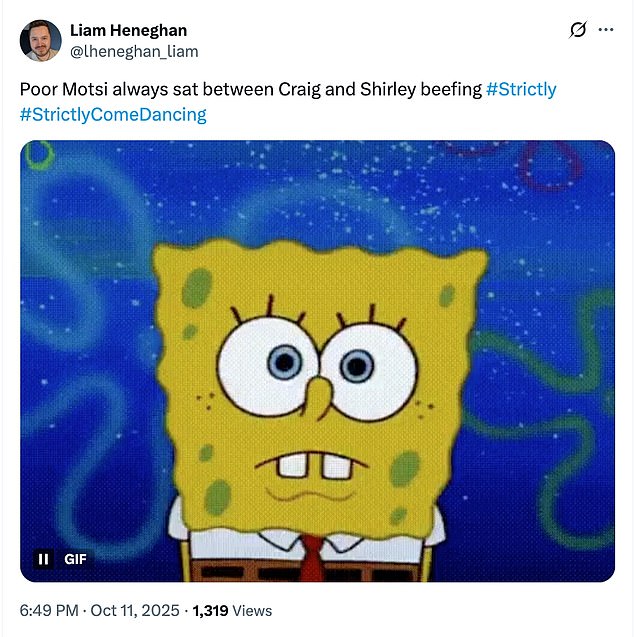Click the GIF badge label
Image resolution: width=634 pixels, height=637 pixels.
click(75, 559)
